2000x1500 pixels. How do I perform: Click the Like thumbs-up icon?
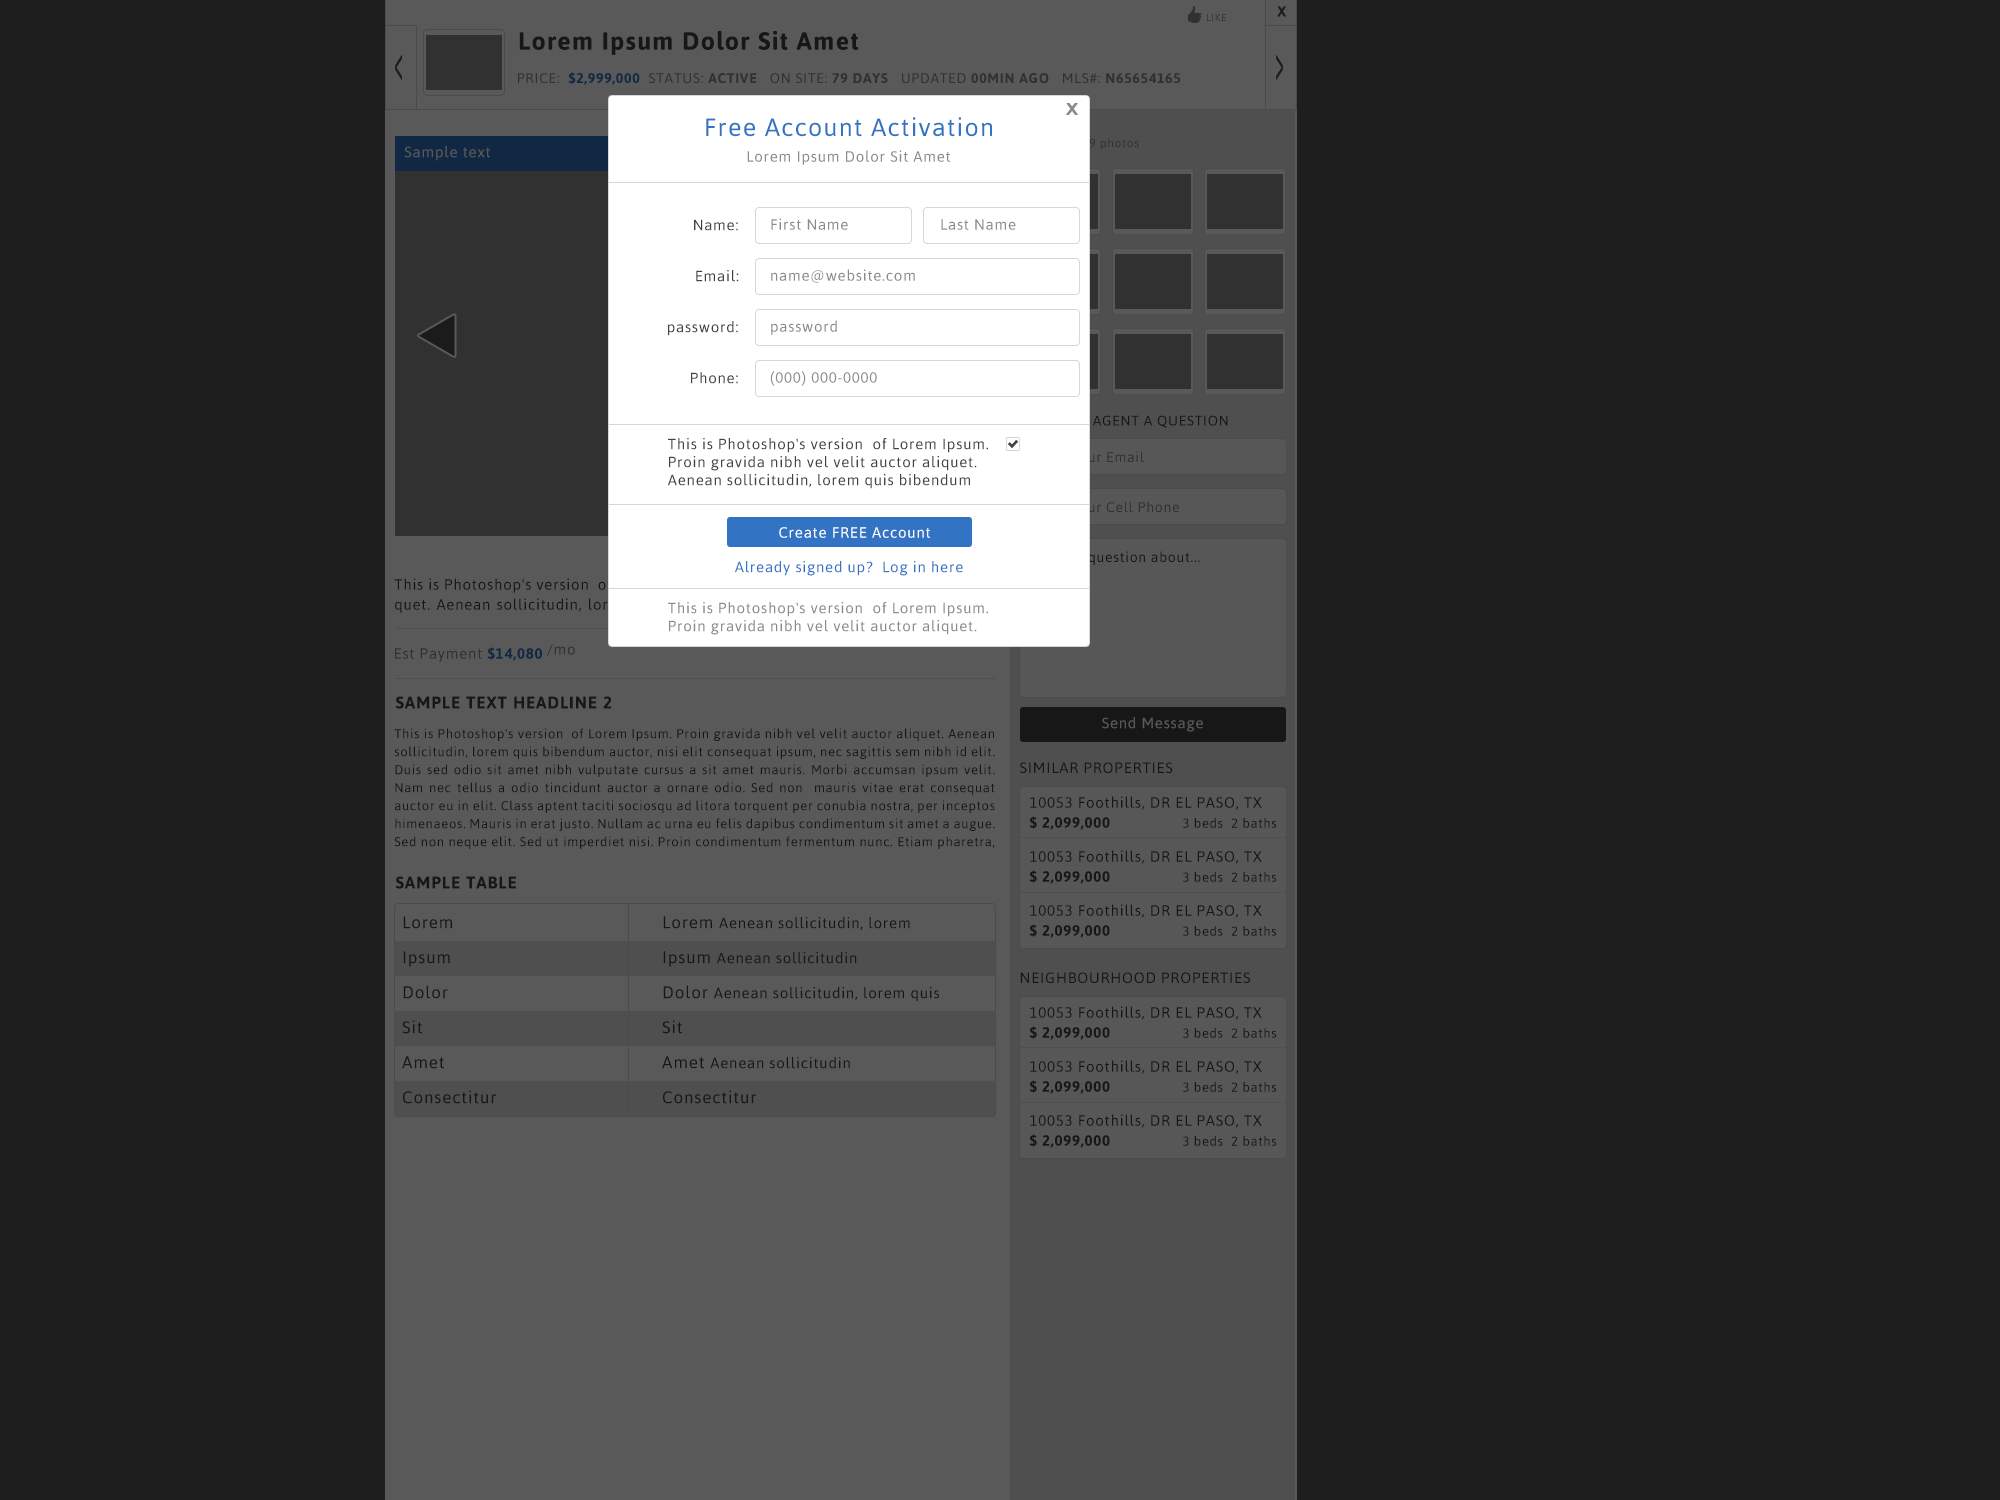pos(1194,15)
